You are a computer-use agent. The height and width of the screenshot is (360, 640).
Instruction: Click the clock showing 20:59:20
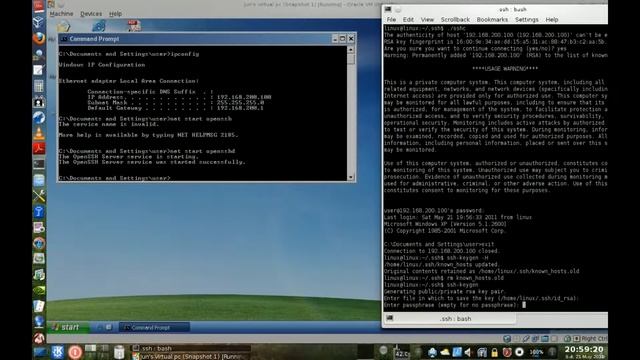[x=584, y=351]
